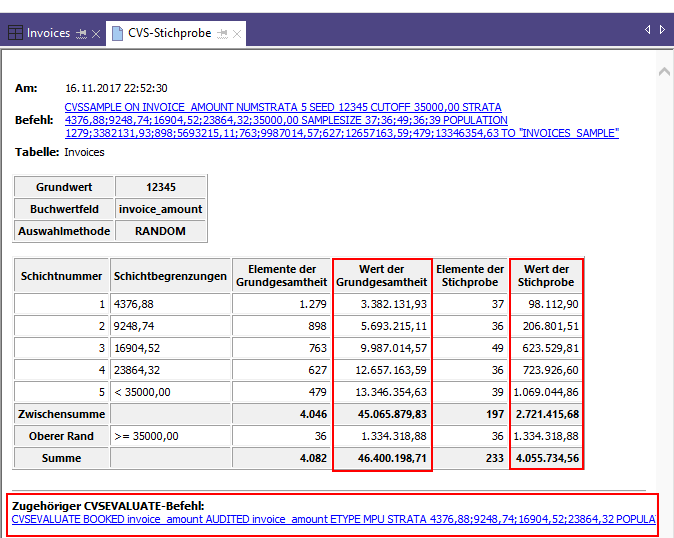This screenshot has width=674, height=538.
Task: Show previous tabs with left arrow
Action: [647, 29]
